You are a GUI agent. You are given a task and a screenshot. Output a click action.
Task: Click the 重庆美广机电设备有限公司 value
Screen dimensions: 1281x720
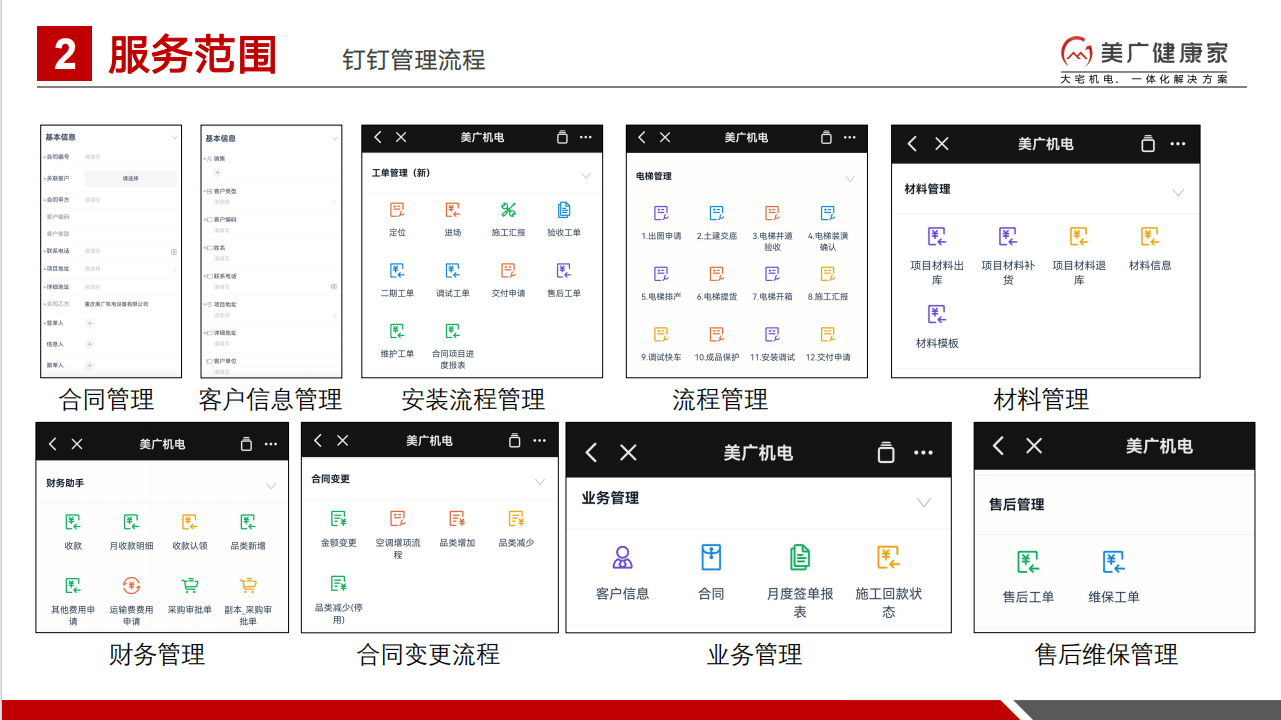pos(117,304)
